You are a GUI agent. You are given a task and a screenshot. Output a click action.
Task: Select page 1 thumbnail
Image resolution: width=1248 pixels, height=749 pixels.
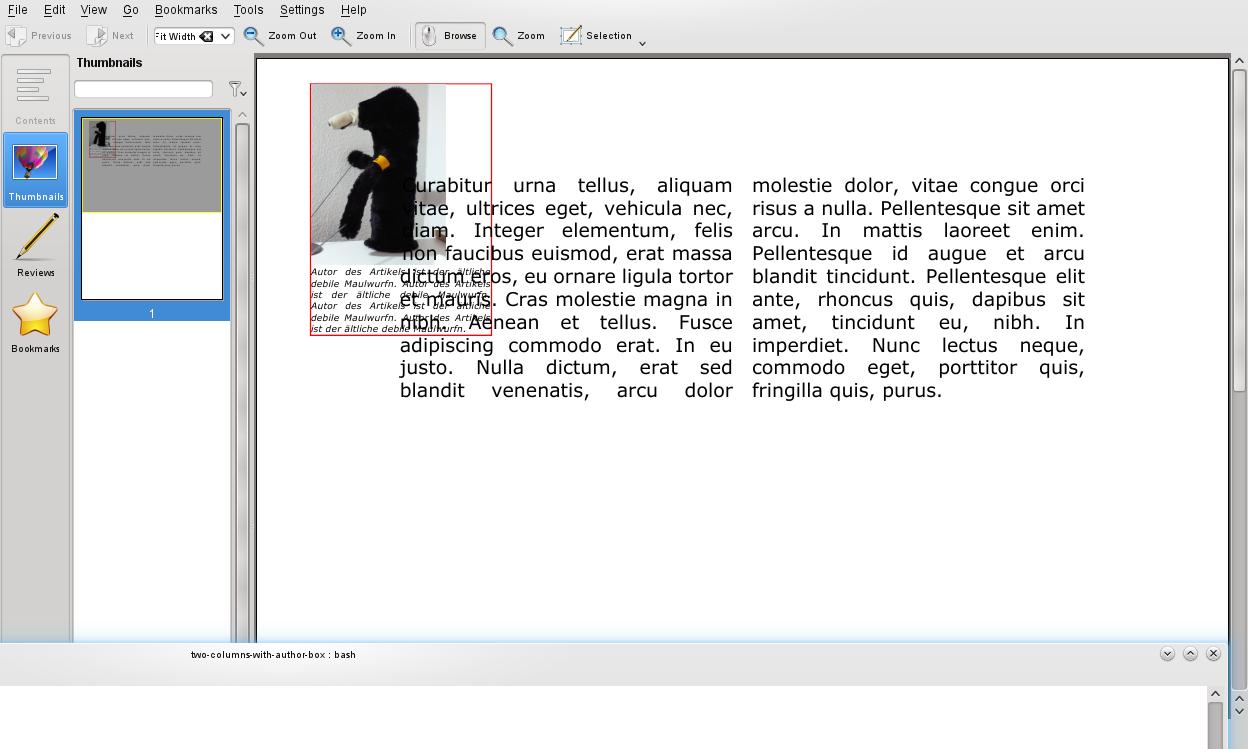(152, 208)
